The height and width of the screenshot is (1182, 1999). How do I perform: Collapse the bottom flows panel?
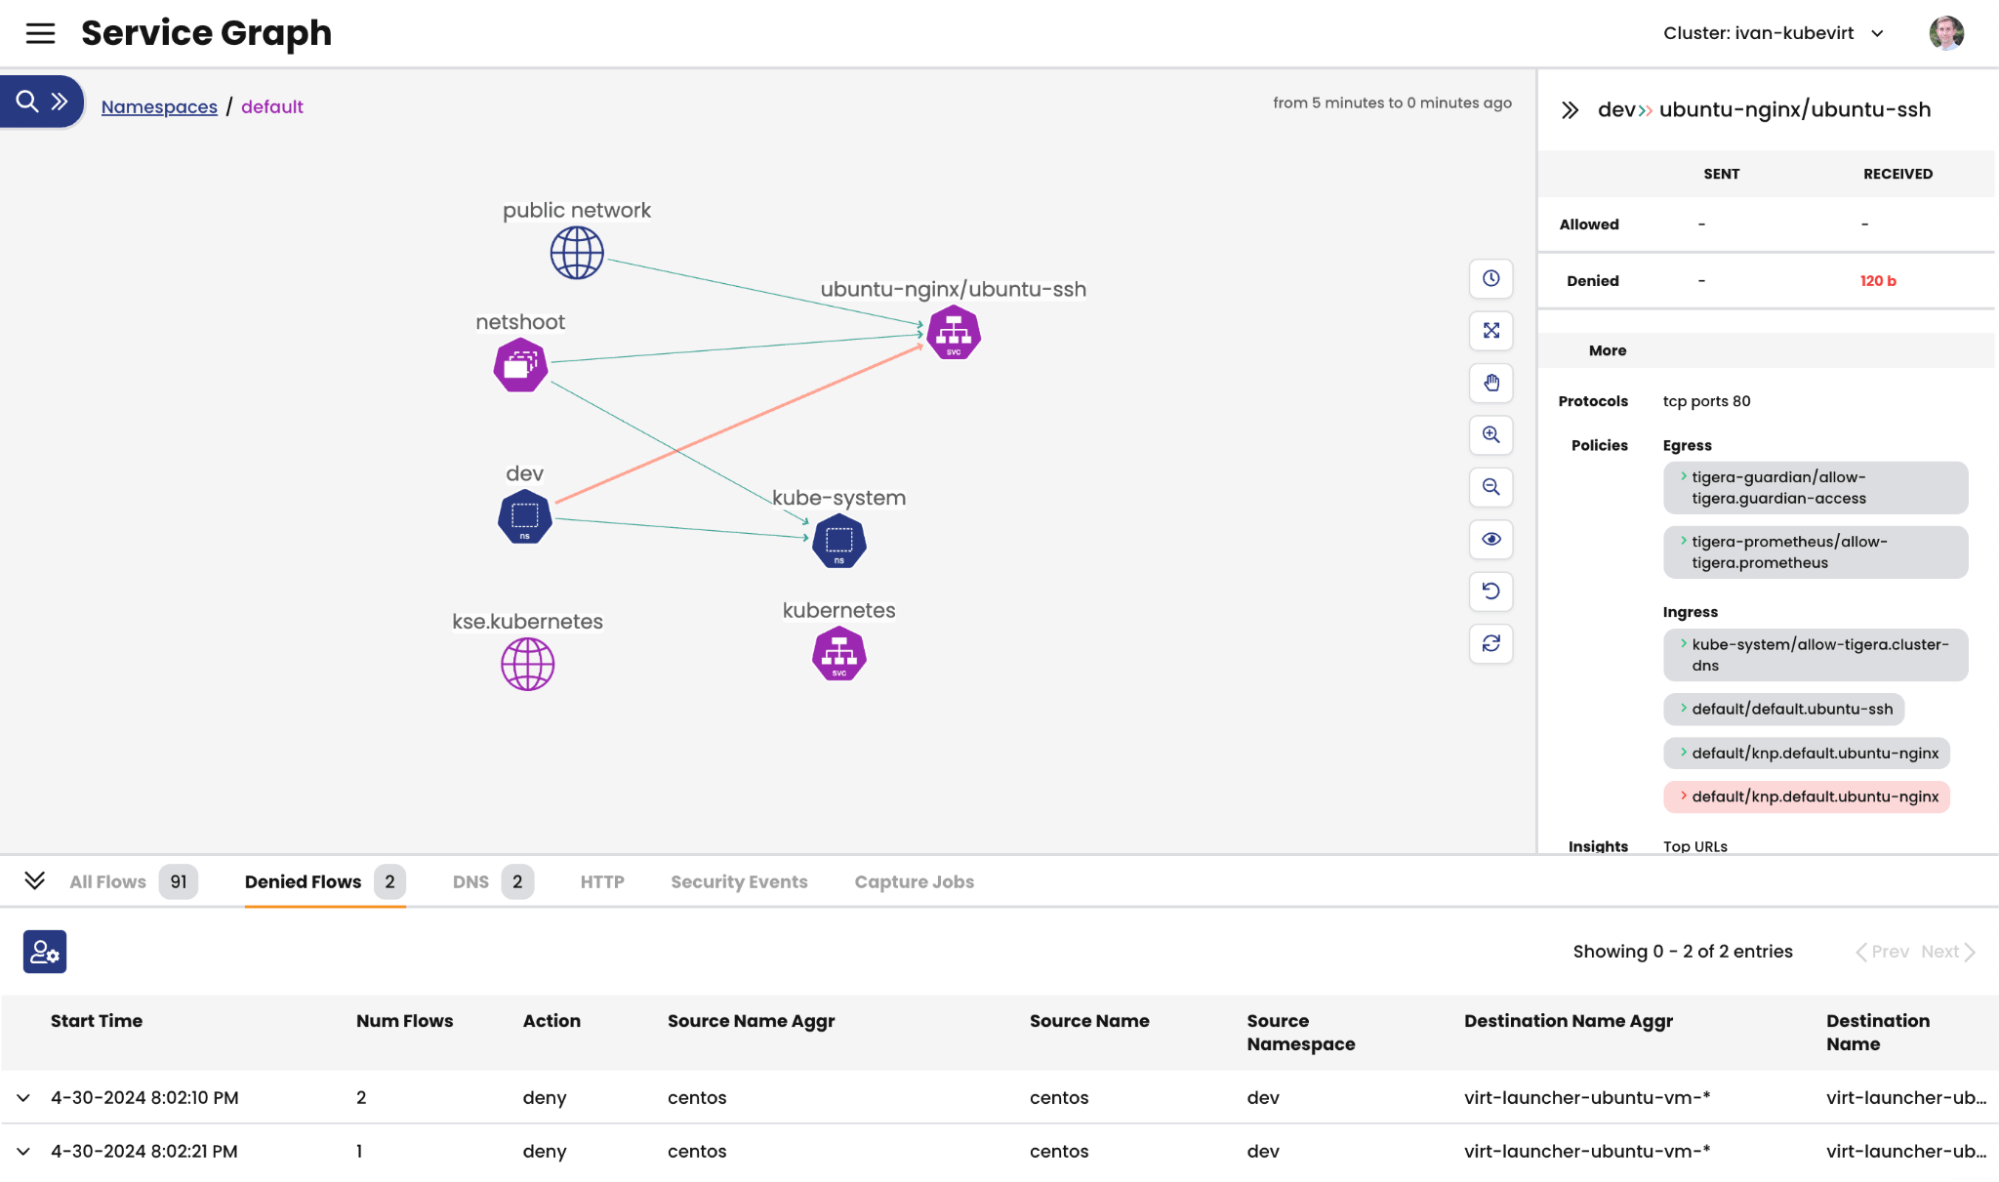click(34, 880)
